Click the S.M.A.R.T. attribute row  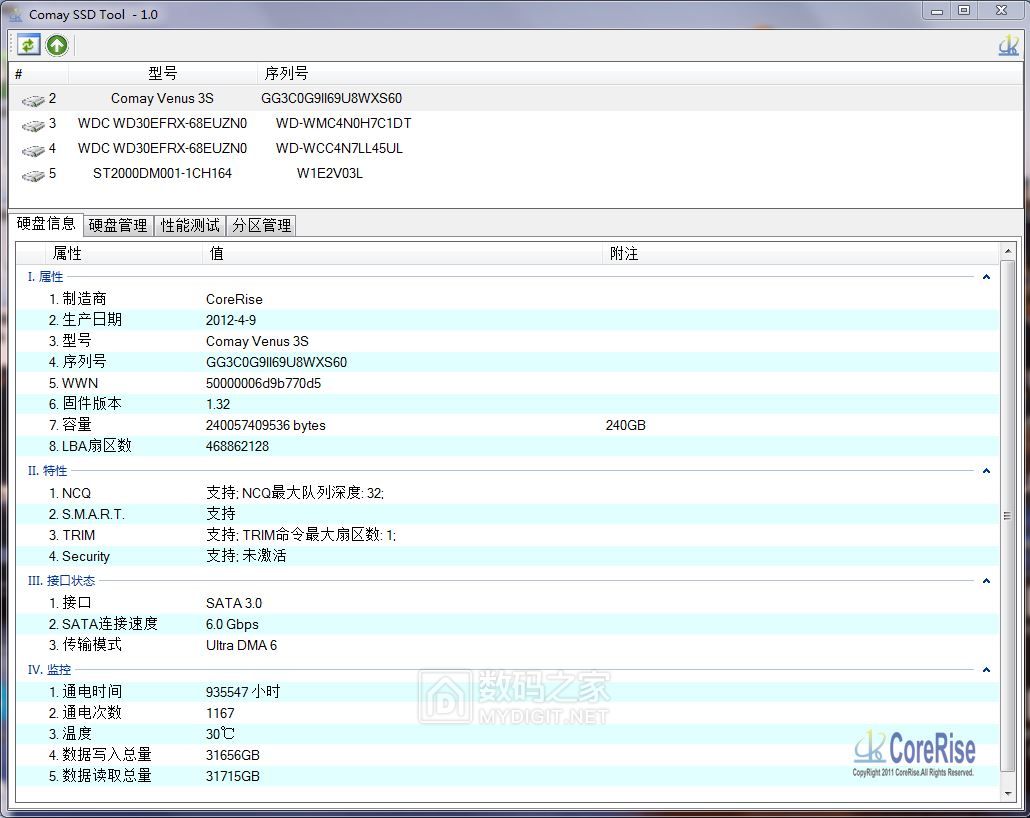(x=507, y=514)
